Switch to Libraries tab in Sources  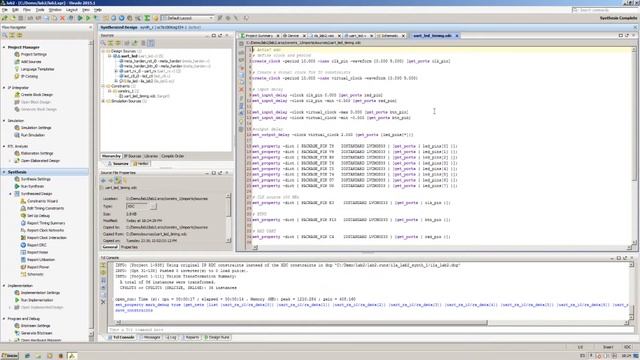click(x=151, y=156)
